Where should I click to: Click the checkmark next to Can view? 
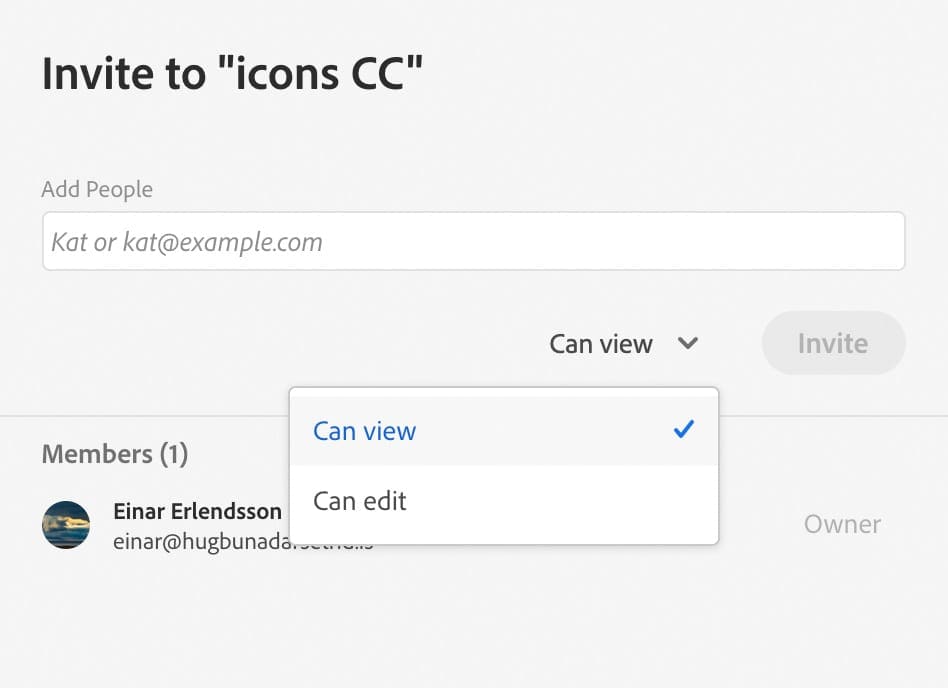pos(684,430)
